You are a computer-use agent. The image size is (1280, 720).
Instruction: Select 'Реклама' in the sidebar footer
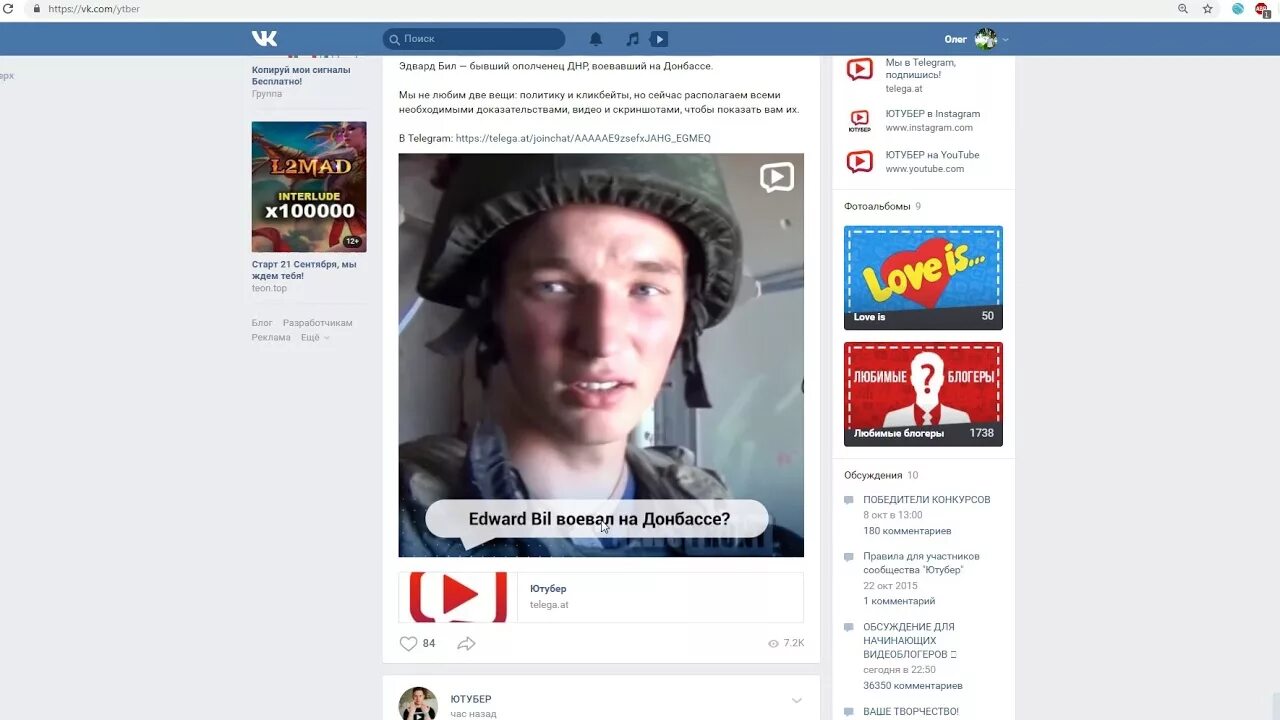coord(271,337)
